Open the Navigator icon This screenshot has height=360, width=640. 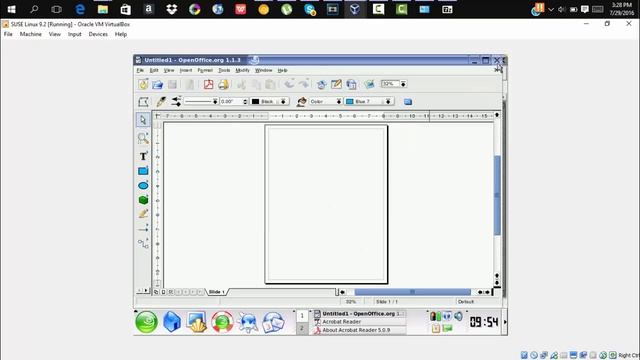click(321, 84)
